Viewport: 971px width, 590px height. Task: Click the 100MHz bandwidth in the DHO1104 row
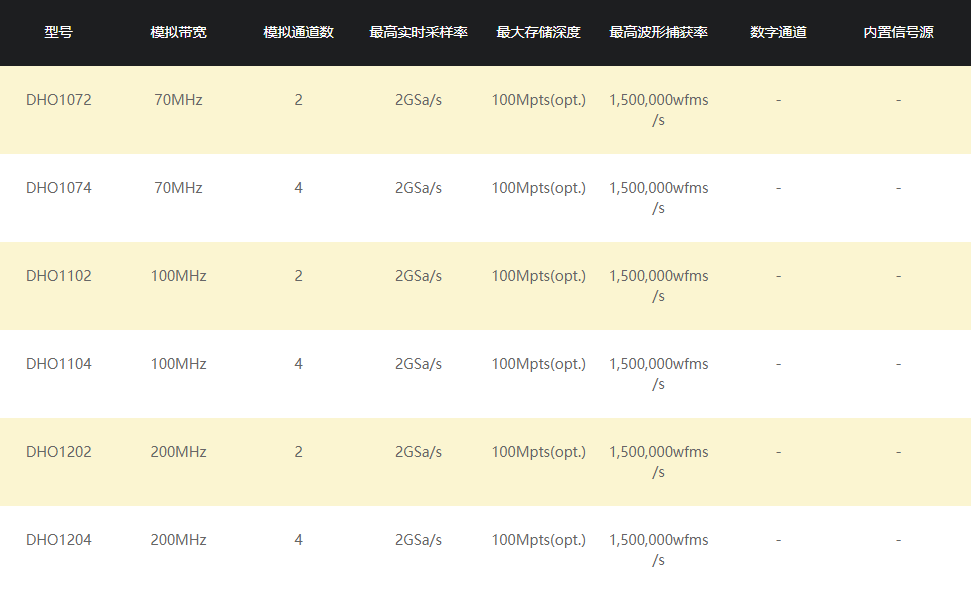click(178, 364)
